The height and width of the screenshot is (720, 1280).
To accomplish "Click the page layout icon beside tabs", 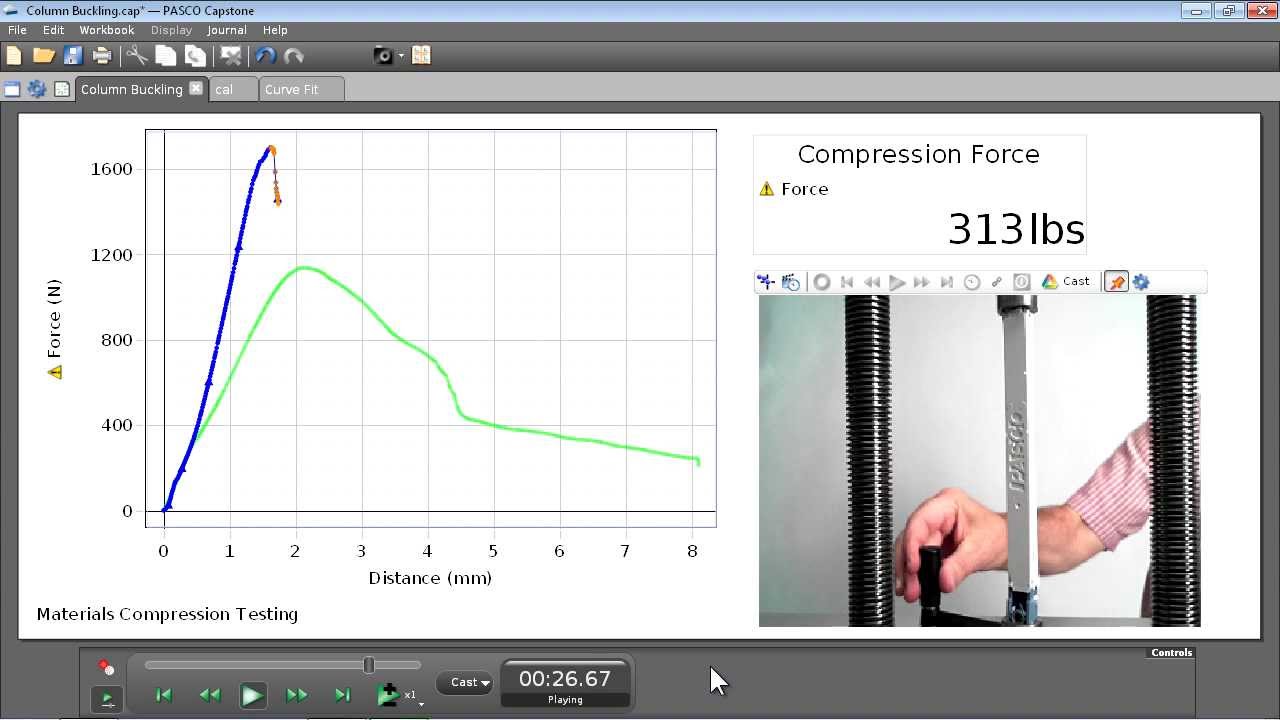I will click(62, 89).
